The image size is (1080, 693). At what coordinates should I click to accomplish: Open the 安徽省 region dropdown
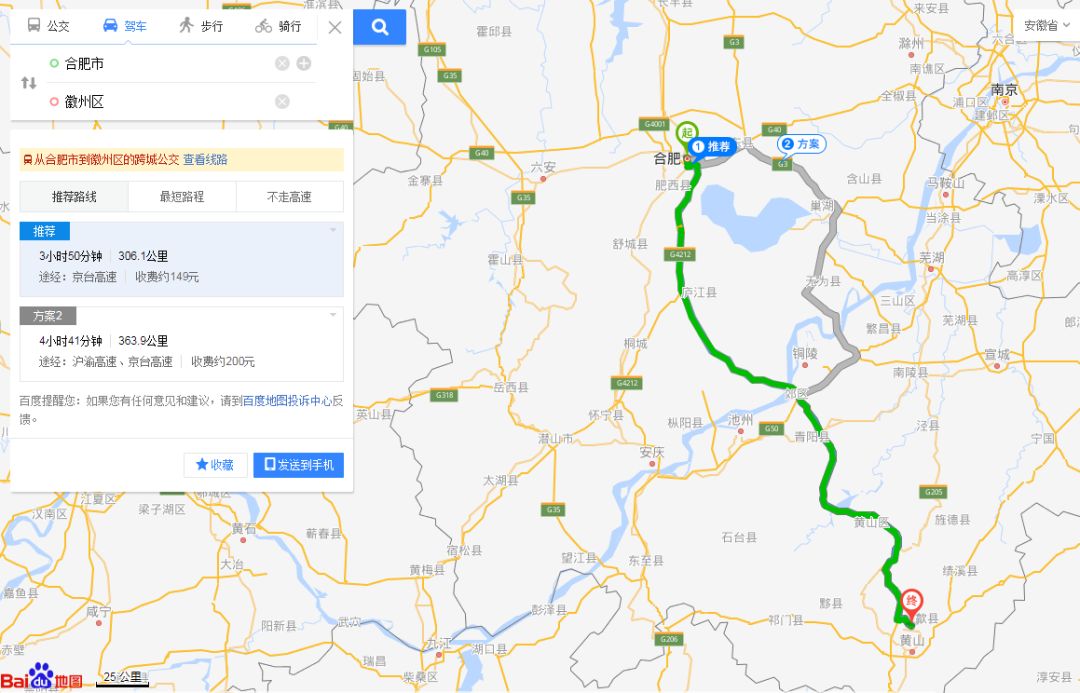tap(1046, 25)
